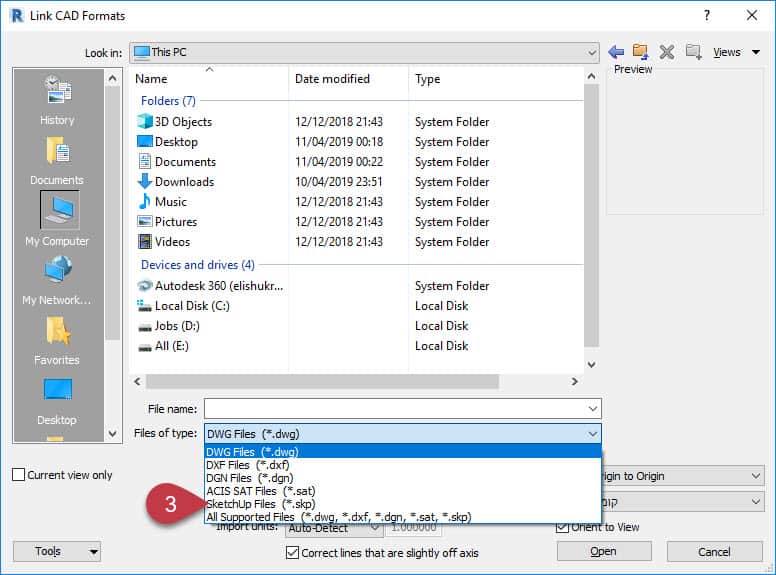Select the All (E:) drive icon
776x575 pixels.
(145, 347)
